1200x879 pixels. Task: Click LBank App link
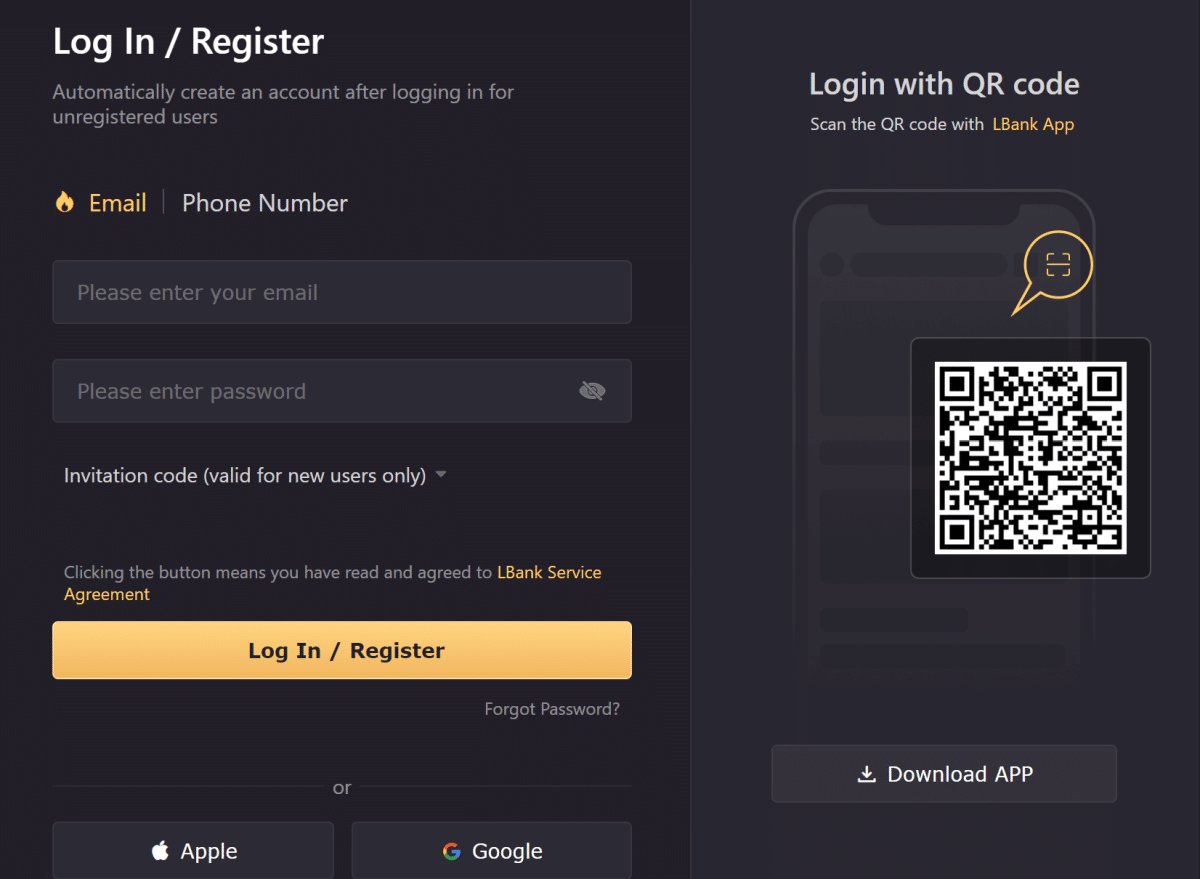coord(1033,125)
